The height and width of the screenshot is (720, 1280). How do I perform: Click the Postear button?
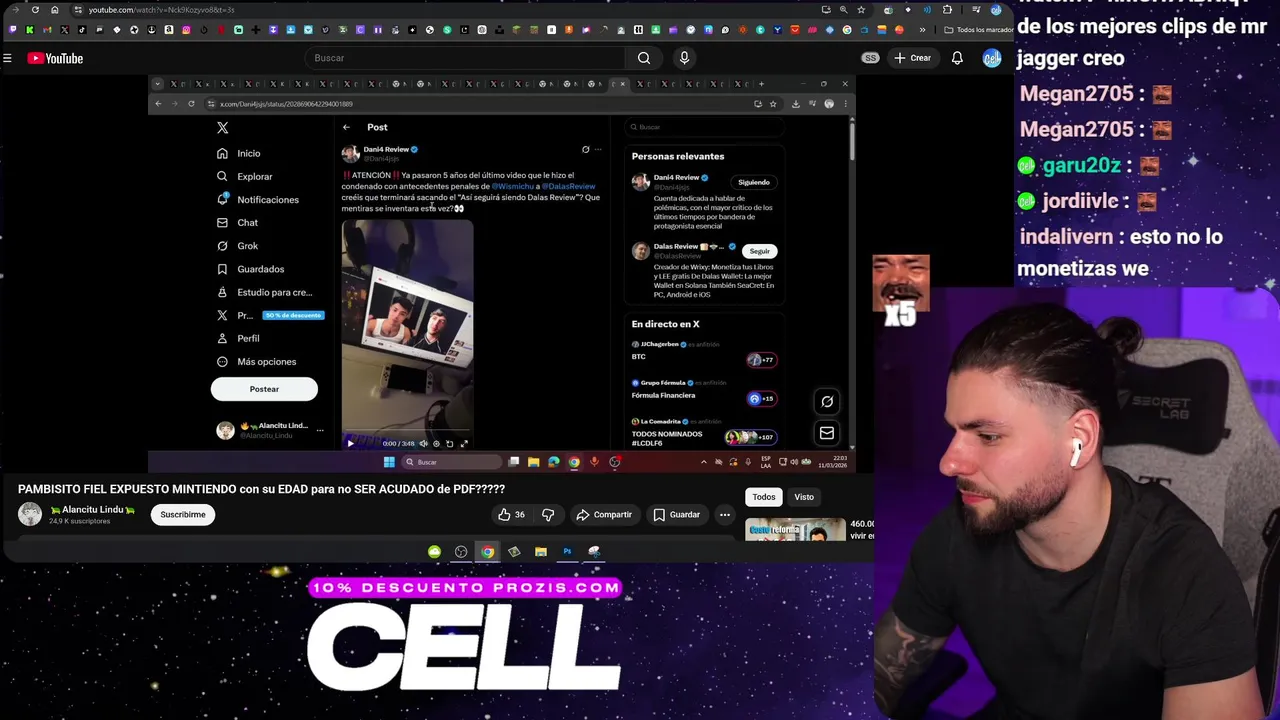coord(264,389)
